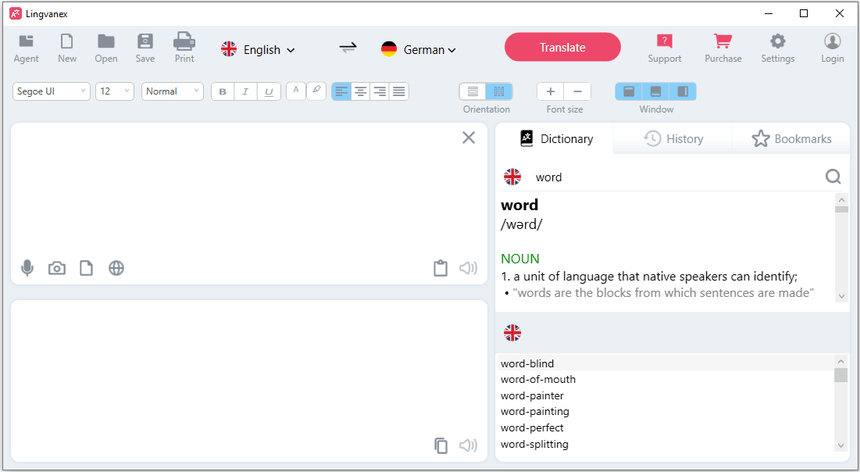Viewport: 860px width, 472px height.
Task: Click the word list scrollbar down arrow
Action: (841, 446)
